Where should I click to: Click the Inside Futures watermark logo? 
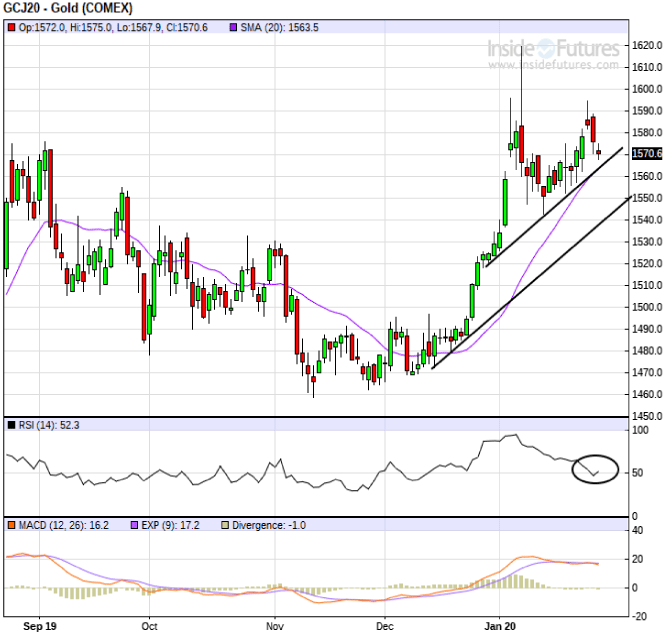pos(552,48)
